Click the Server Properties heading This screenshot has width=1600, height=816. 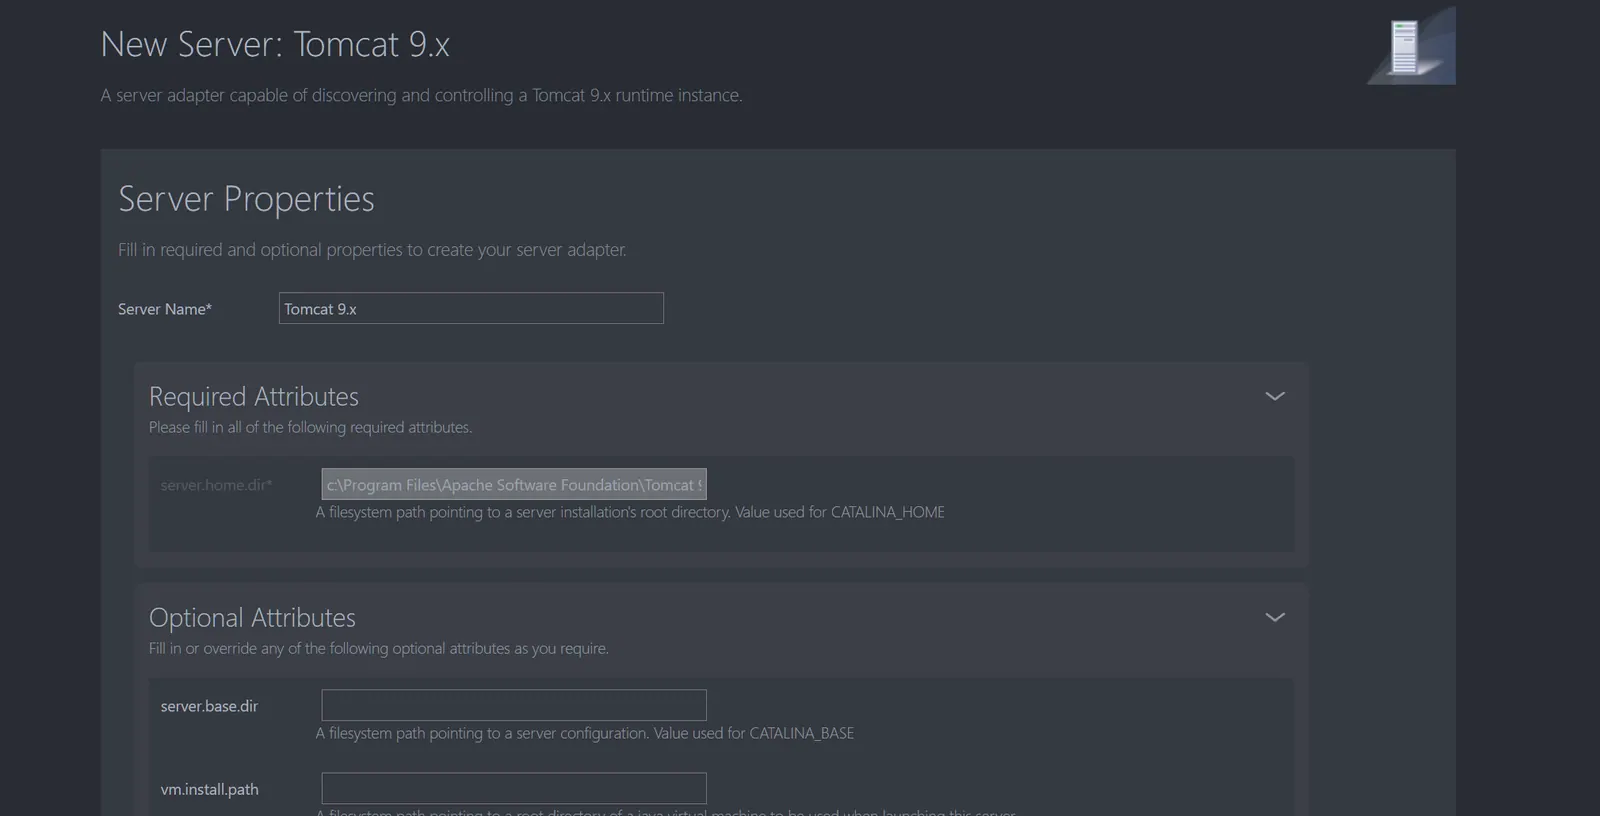tap(246, 198)
